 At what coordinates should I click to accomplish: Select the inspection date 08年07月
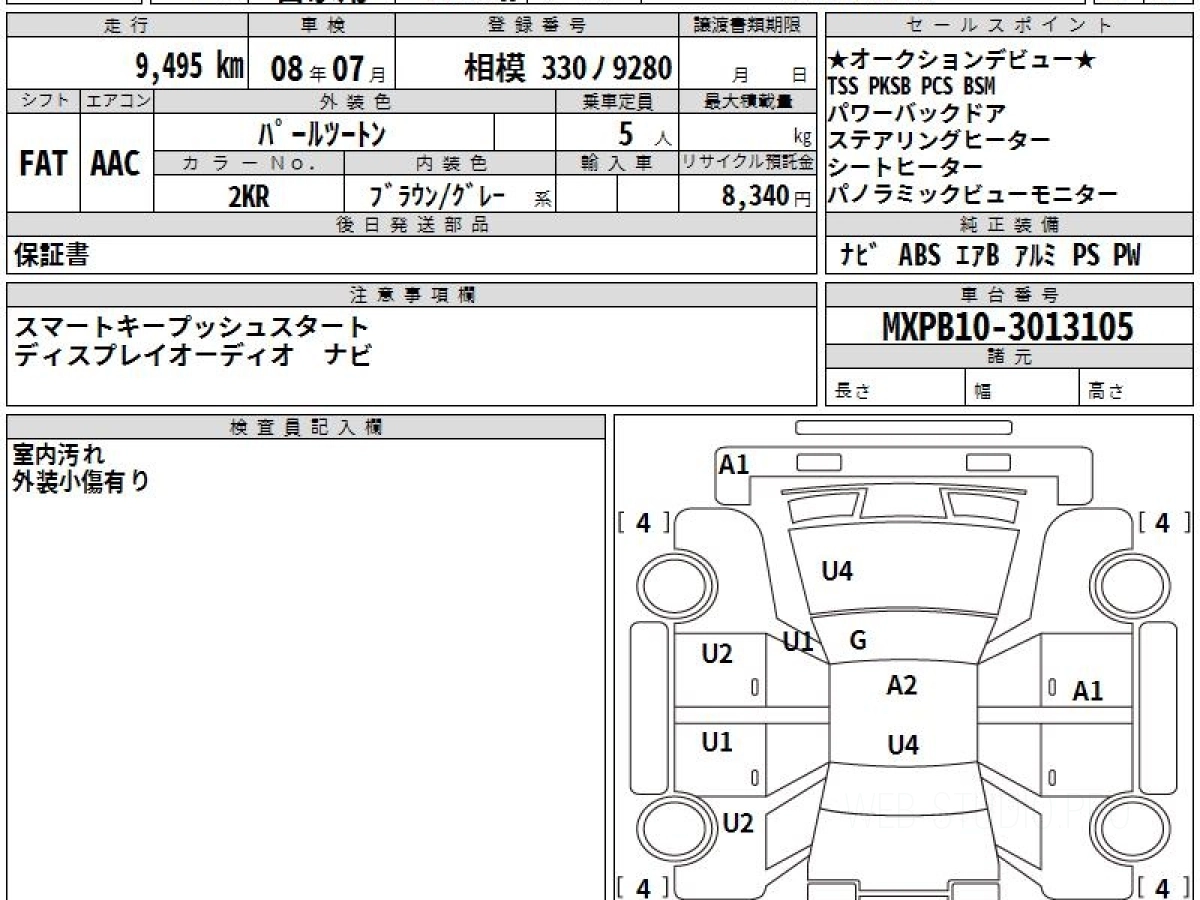coord(327,68)
